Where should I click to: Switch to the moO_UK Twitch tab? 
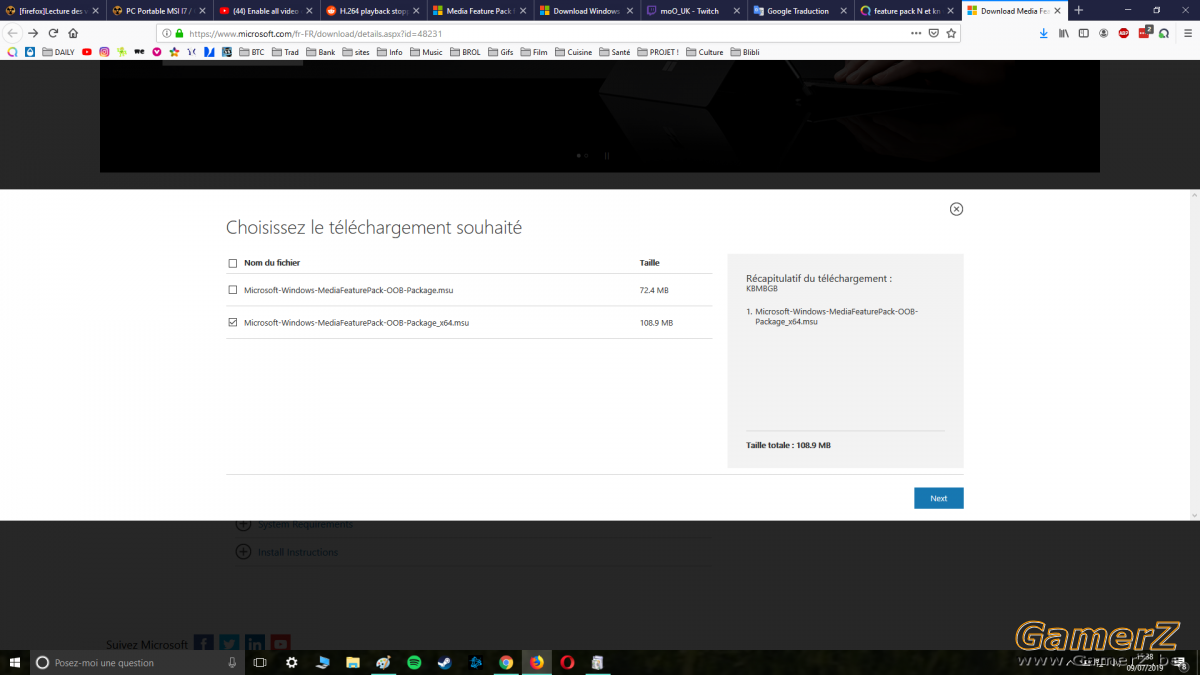(694, 11)
